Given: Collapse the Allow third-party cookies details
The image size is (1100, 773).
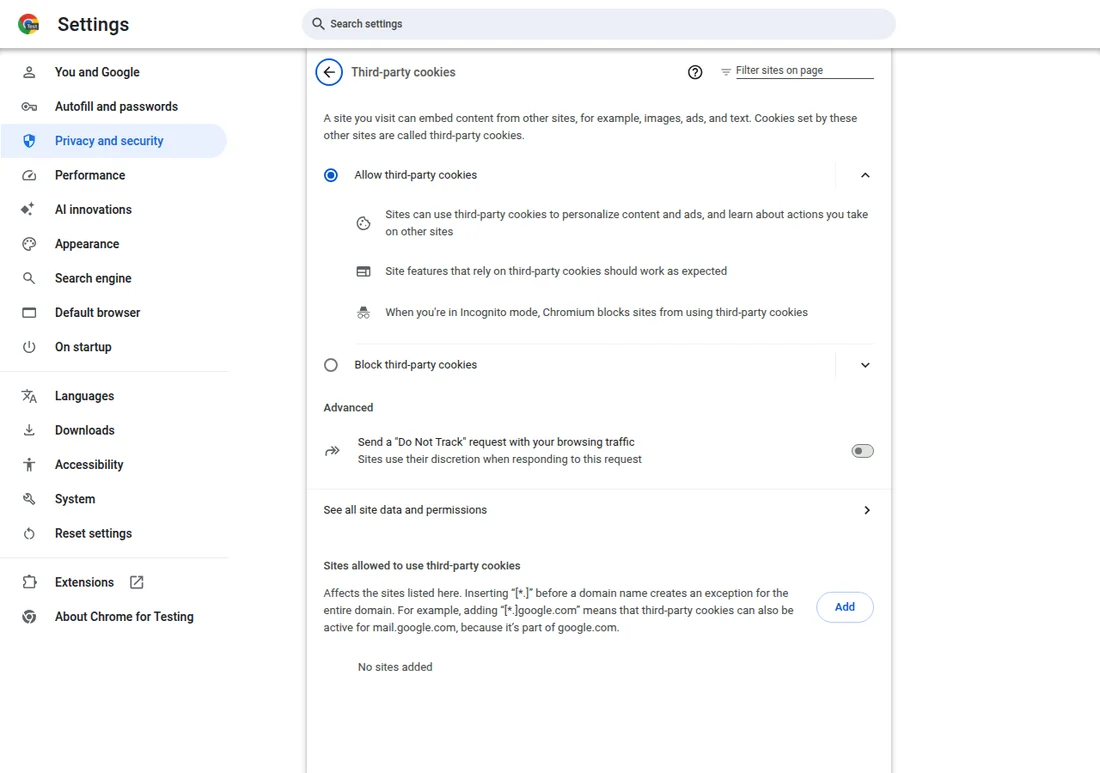Looking at the screenshot, I should 865,175.
